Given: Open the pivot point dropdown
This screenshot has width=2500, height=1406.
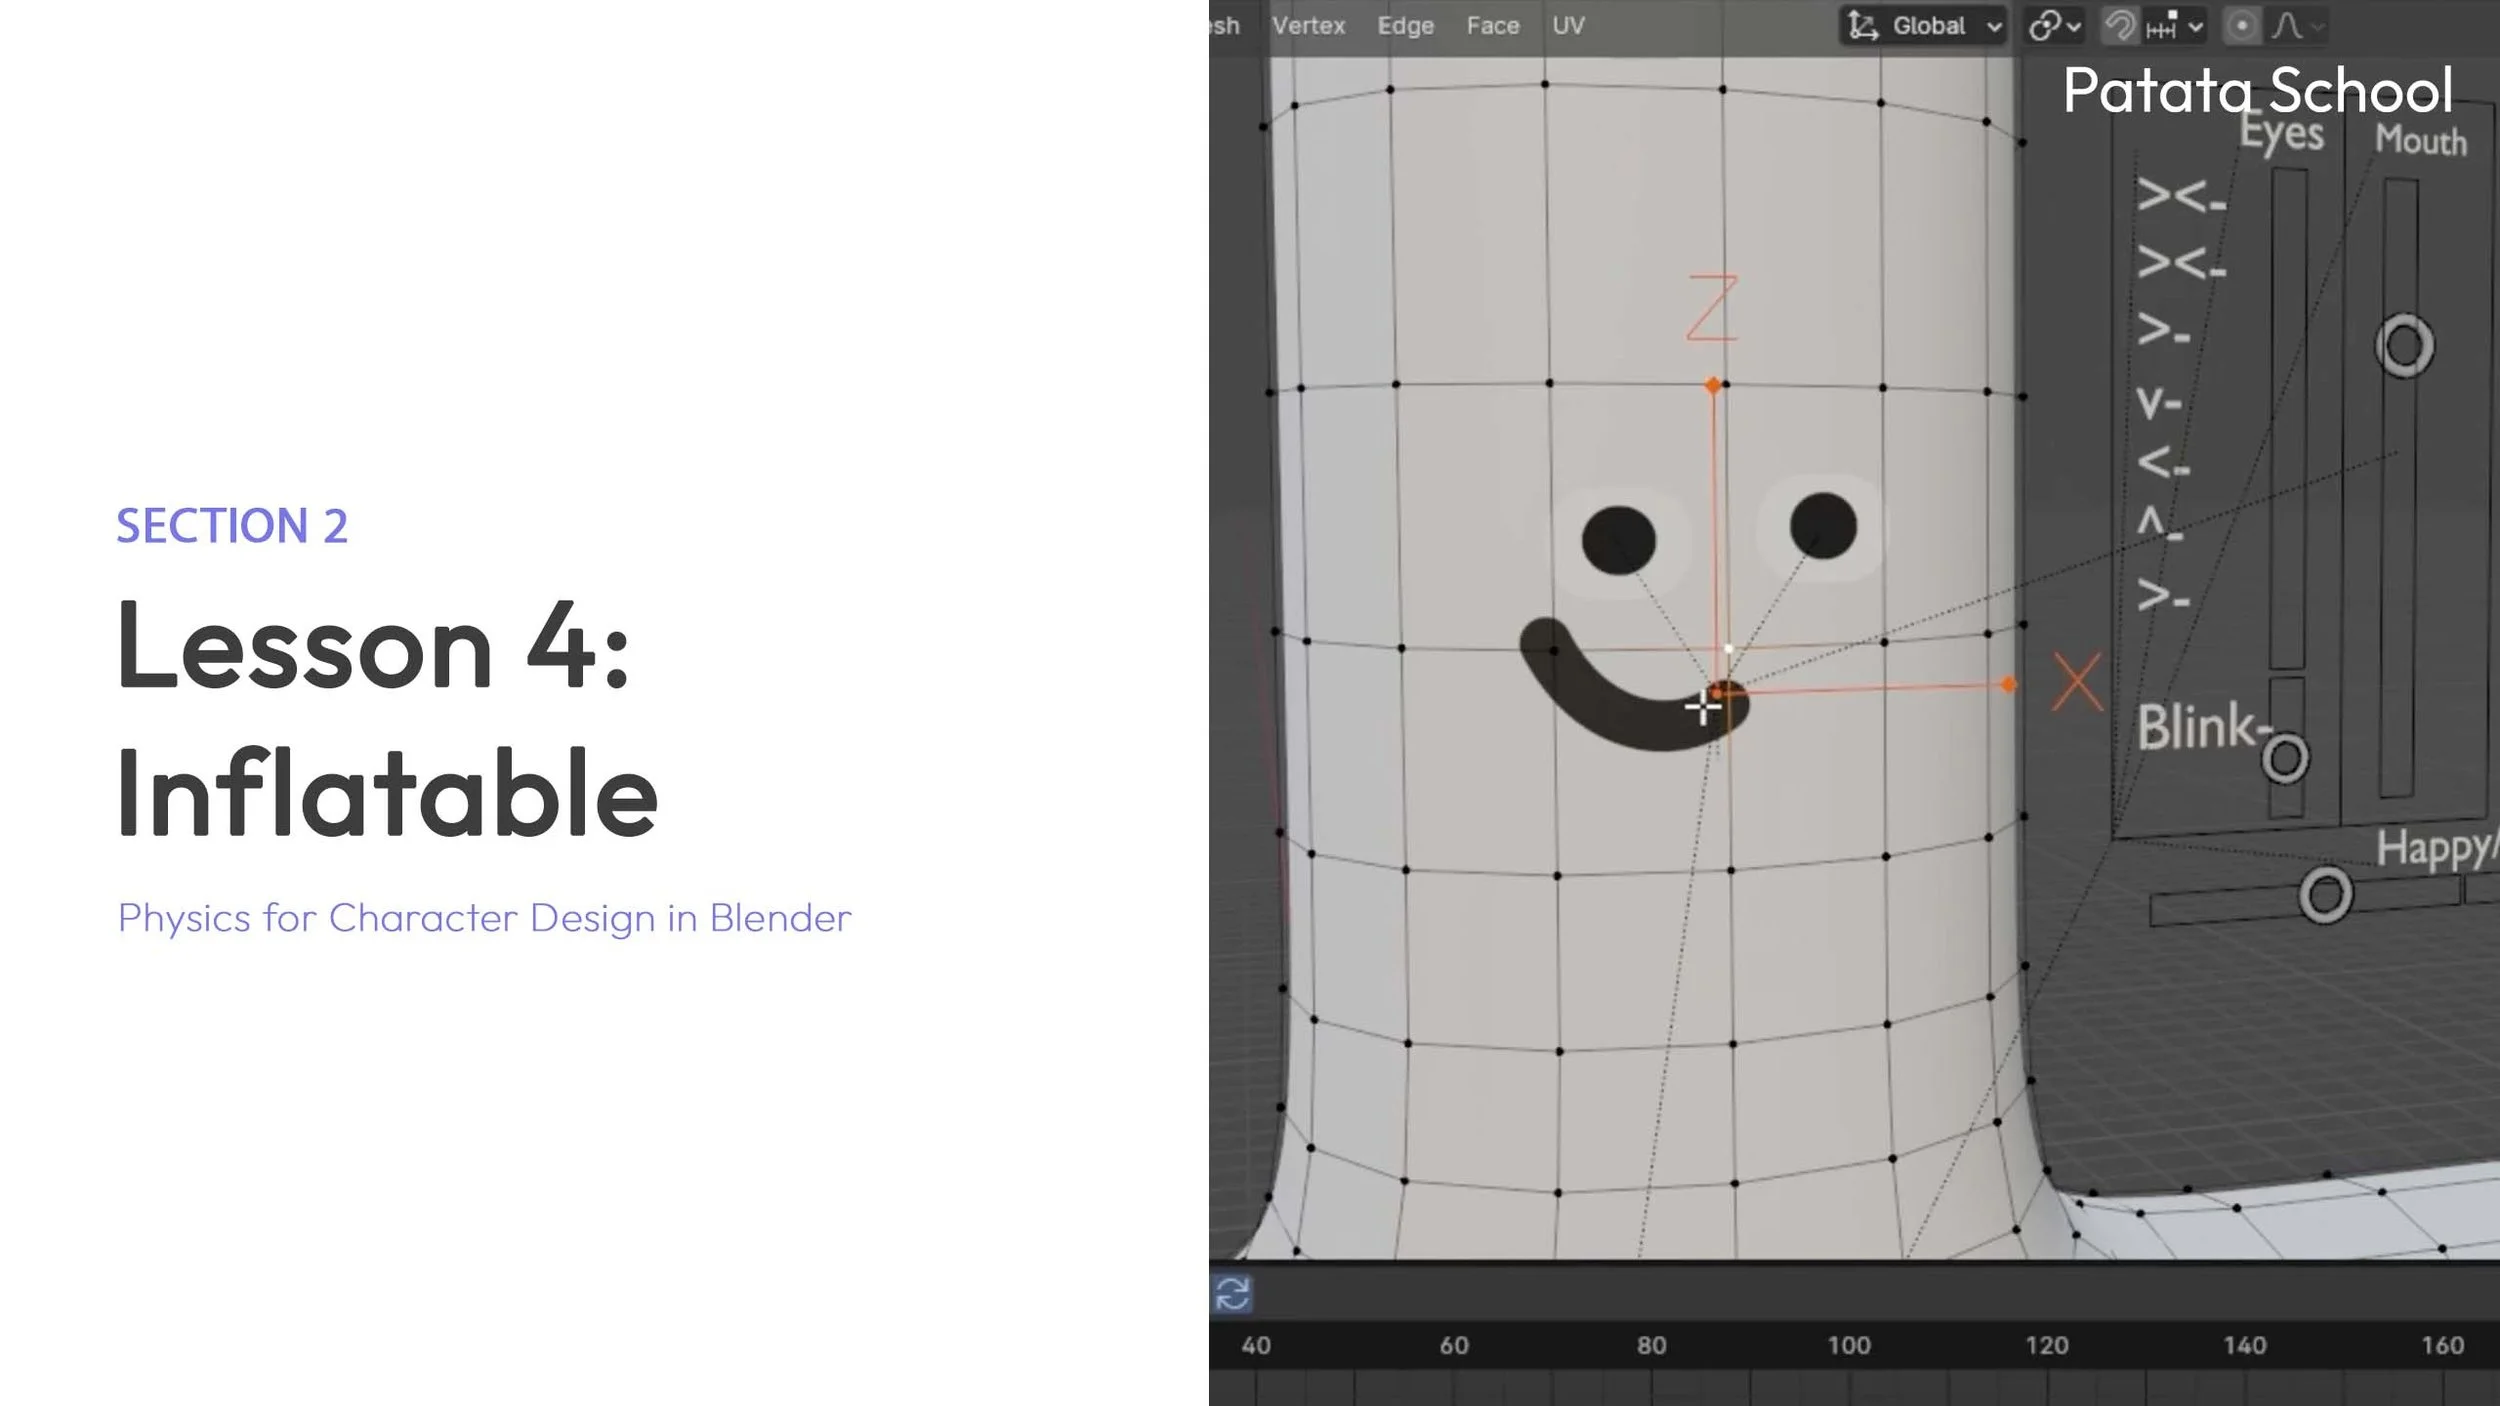Looking at the screenshot, I should pos(2054,26).
